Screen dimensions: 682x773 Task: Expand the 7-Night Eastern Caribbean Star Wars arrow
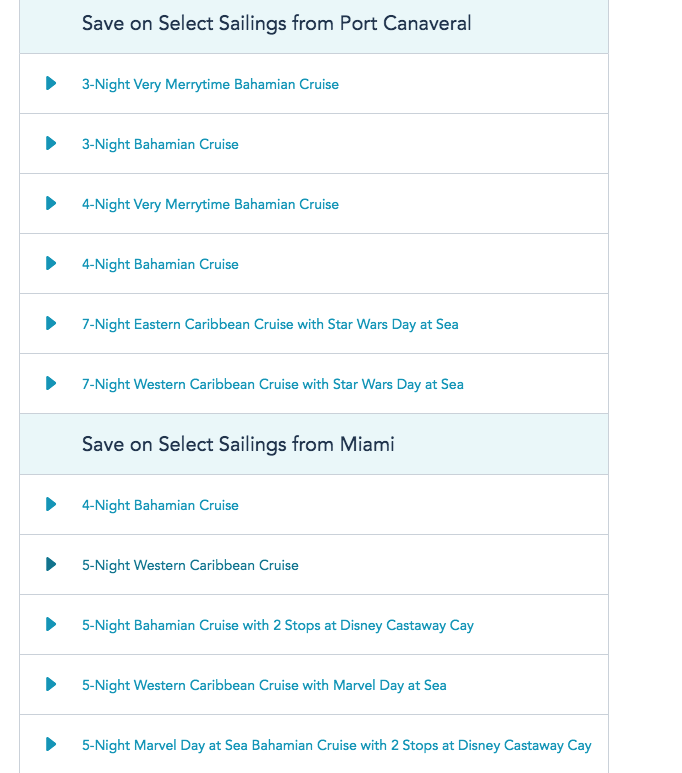(51, 323)
